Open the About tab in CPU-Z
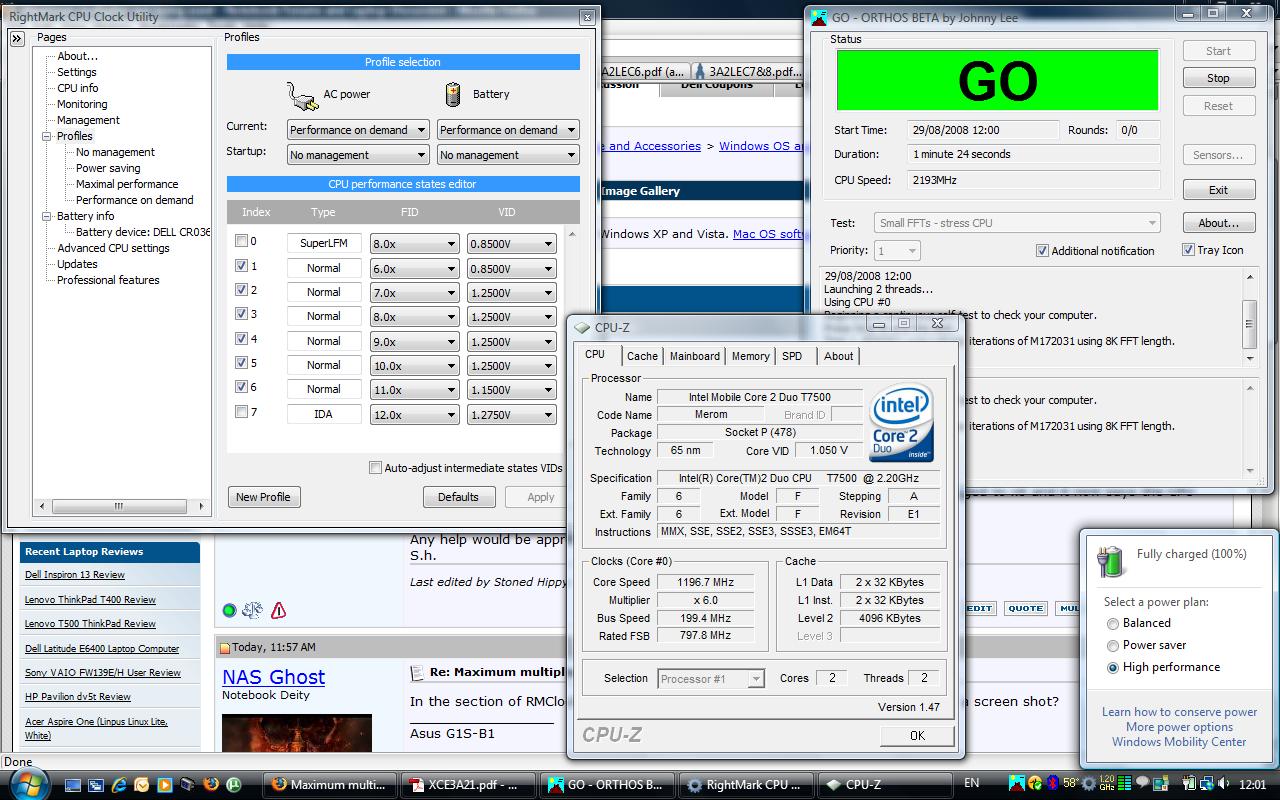Viewport: 1280px width, 800px height. [x=838, y=356]
